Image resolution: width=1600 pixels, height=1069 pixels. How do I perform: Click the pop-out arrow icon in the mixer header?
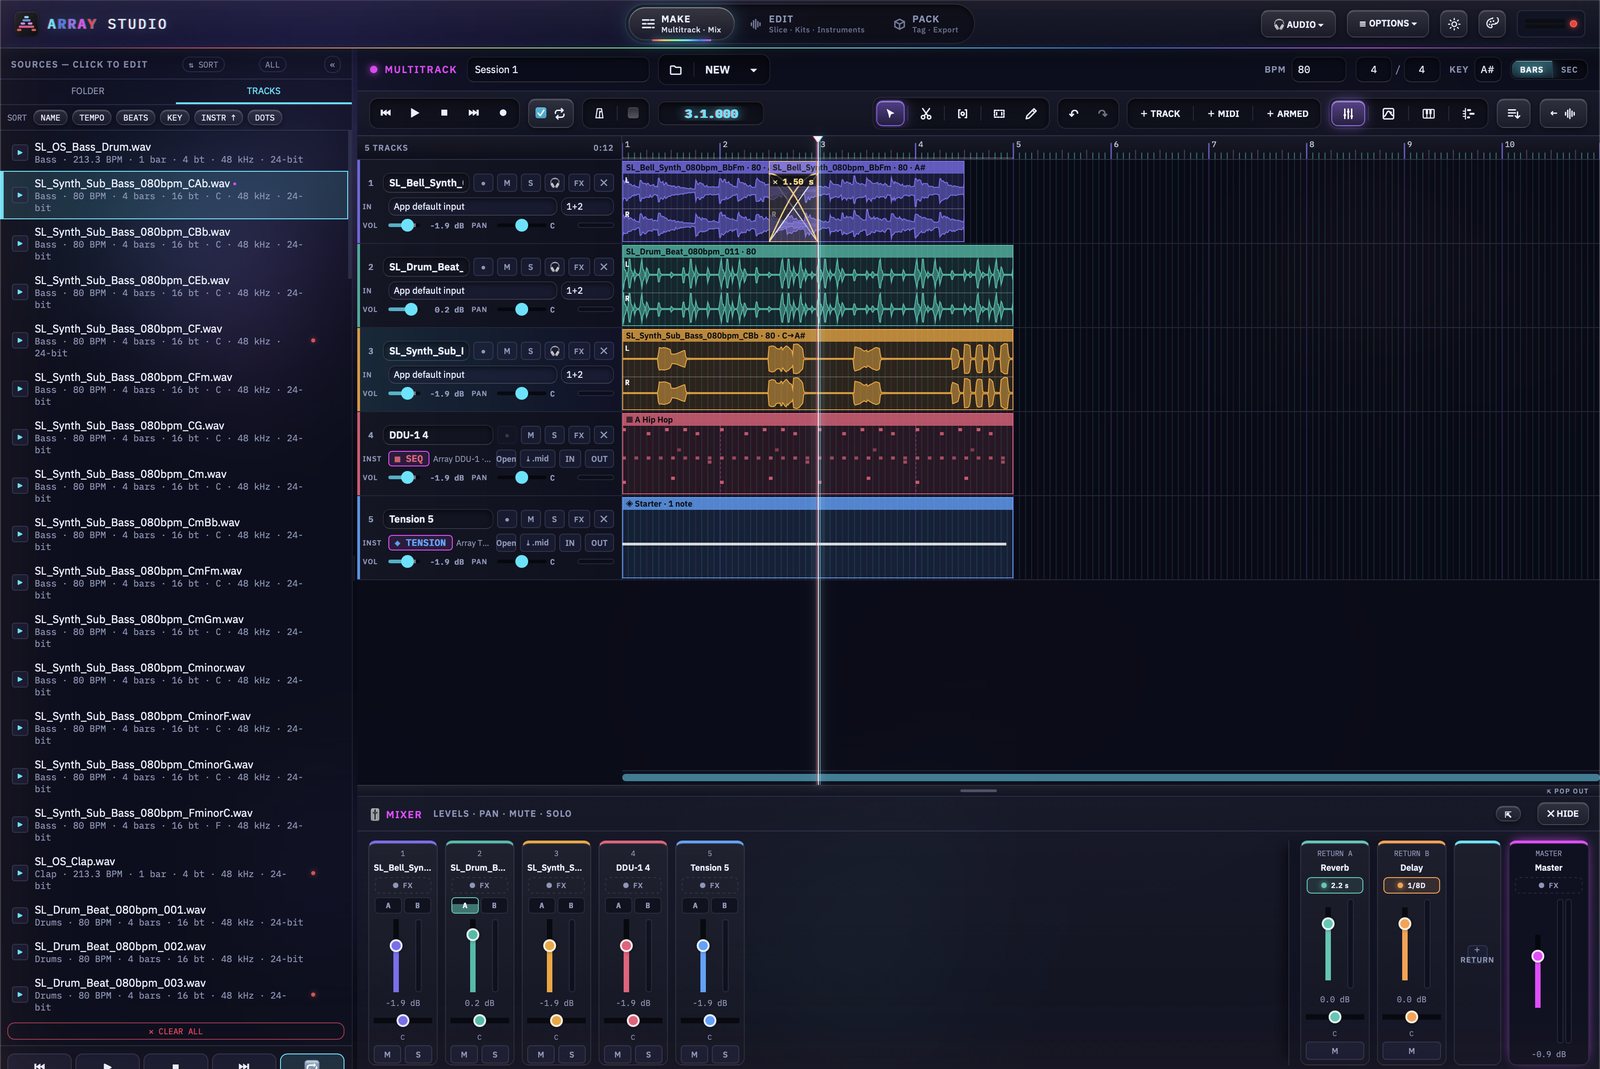(1508, 814)
